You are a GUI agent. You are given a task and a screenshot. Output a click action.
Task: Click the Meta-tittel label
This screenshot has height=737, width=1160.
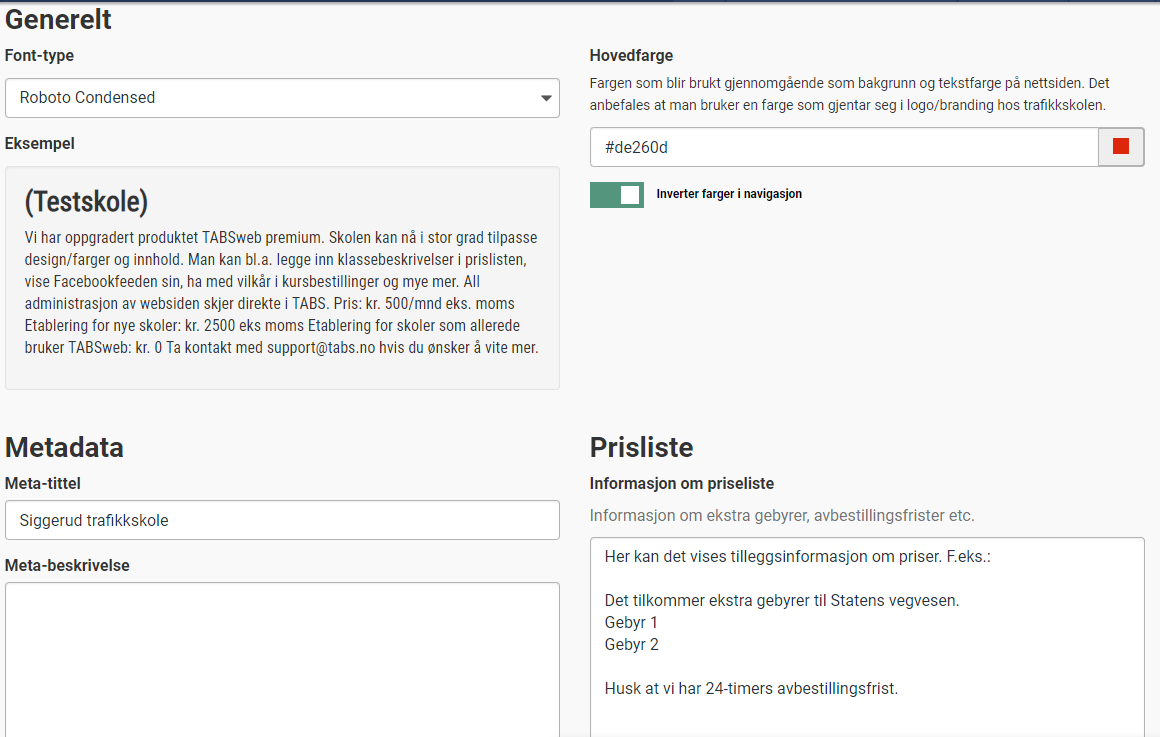pyautogui.click(x=43, y=483)
